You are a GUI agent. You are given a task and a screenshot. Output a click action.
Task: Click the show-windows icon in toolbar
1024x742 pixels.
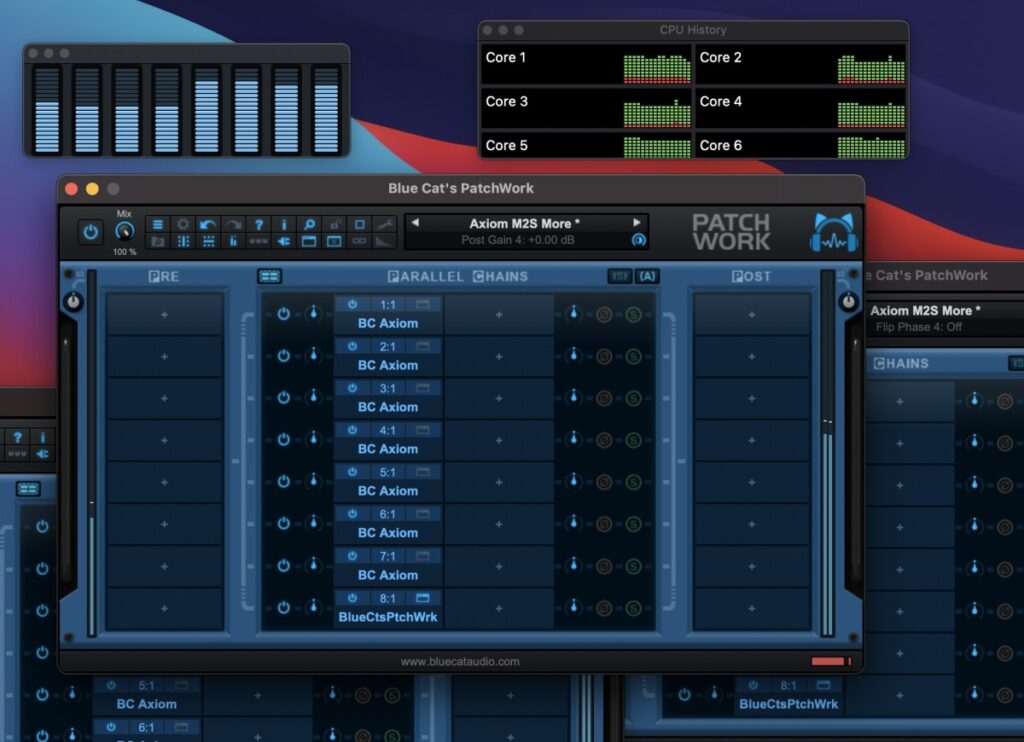309,241
